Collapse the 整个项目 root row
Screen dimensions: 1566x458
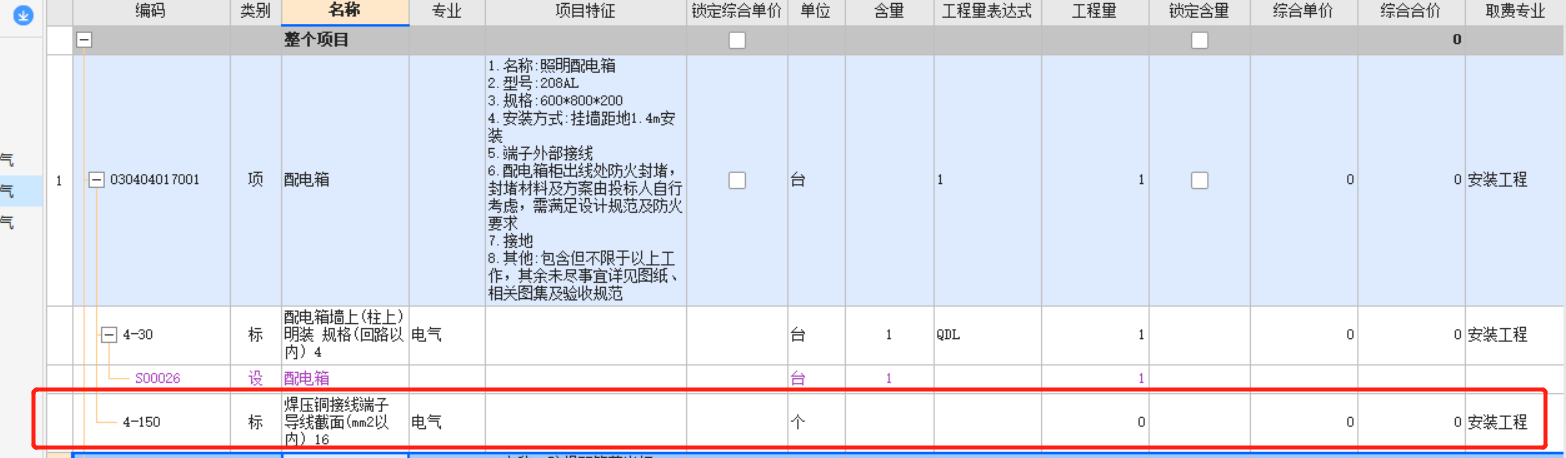pyautogui.click(x=85, y=40)
